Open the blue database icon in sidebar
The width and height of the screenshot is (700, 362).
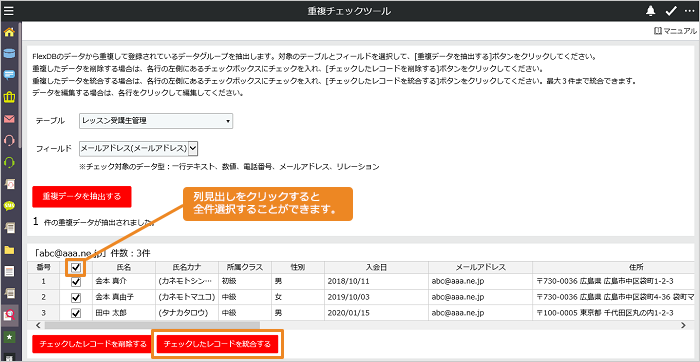(9, 54)
